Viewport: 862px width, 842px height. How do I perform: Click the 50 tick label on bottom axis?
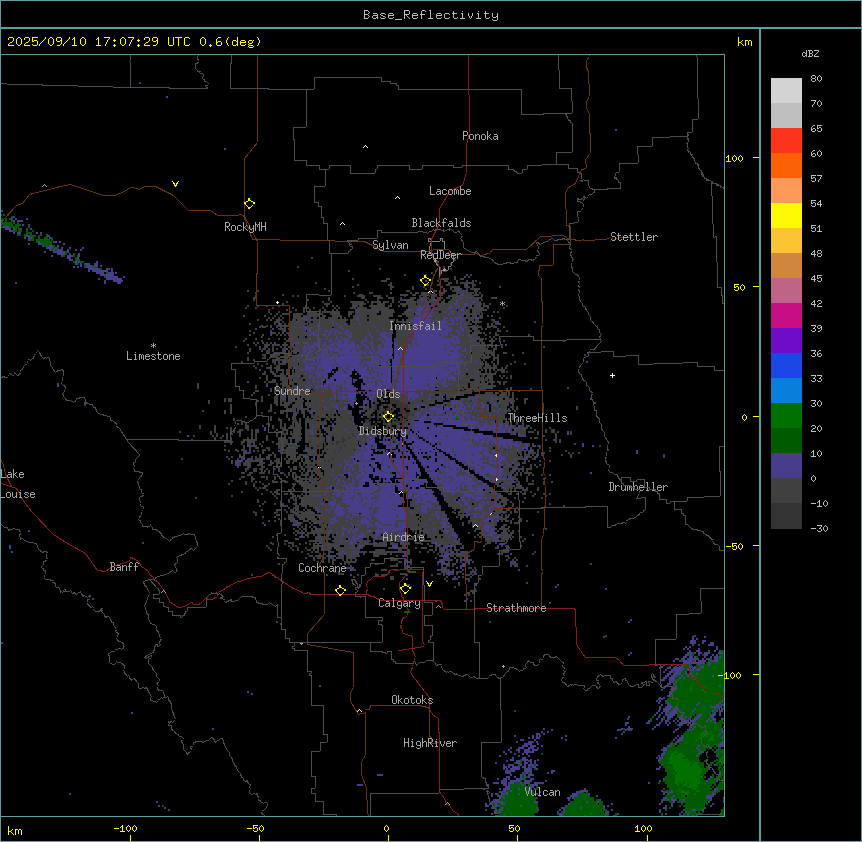[514, 828]
